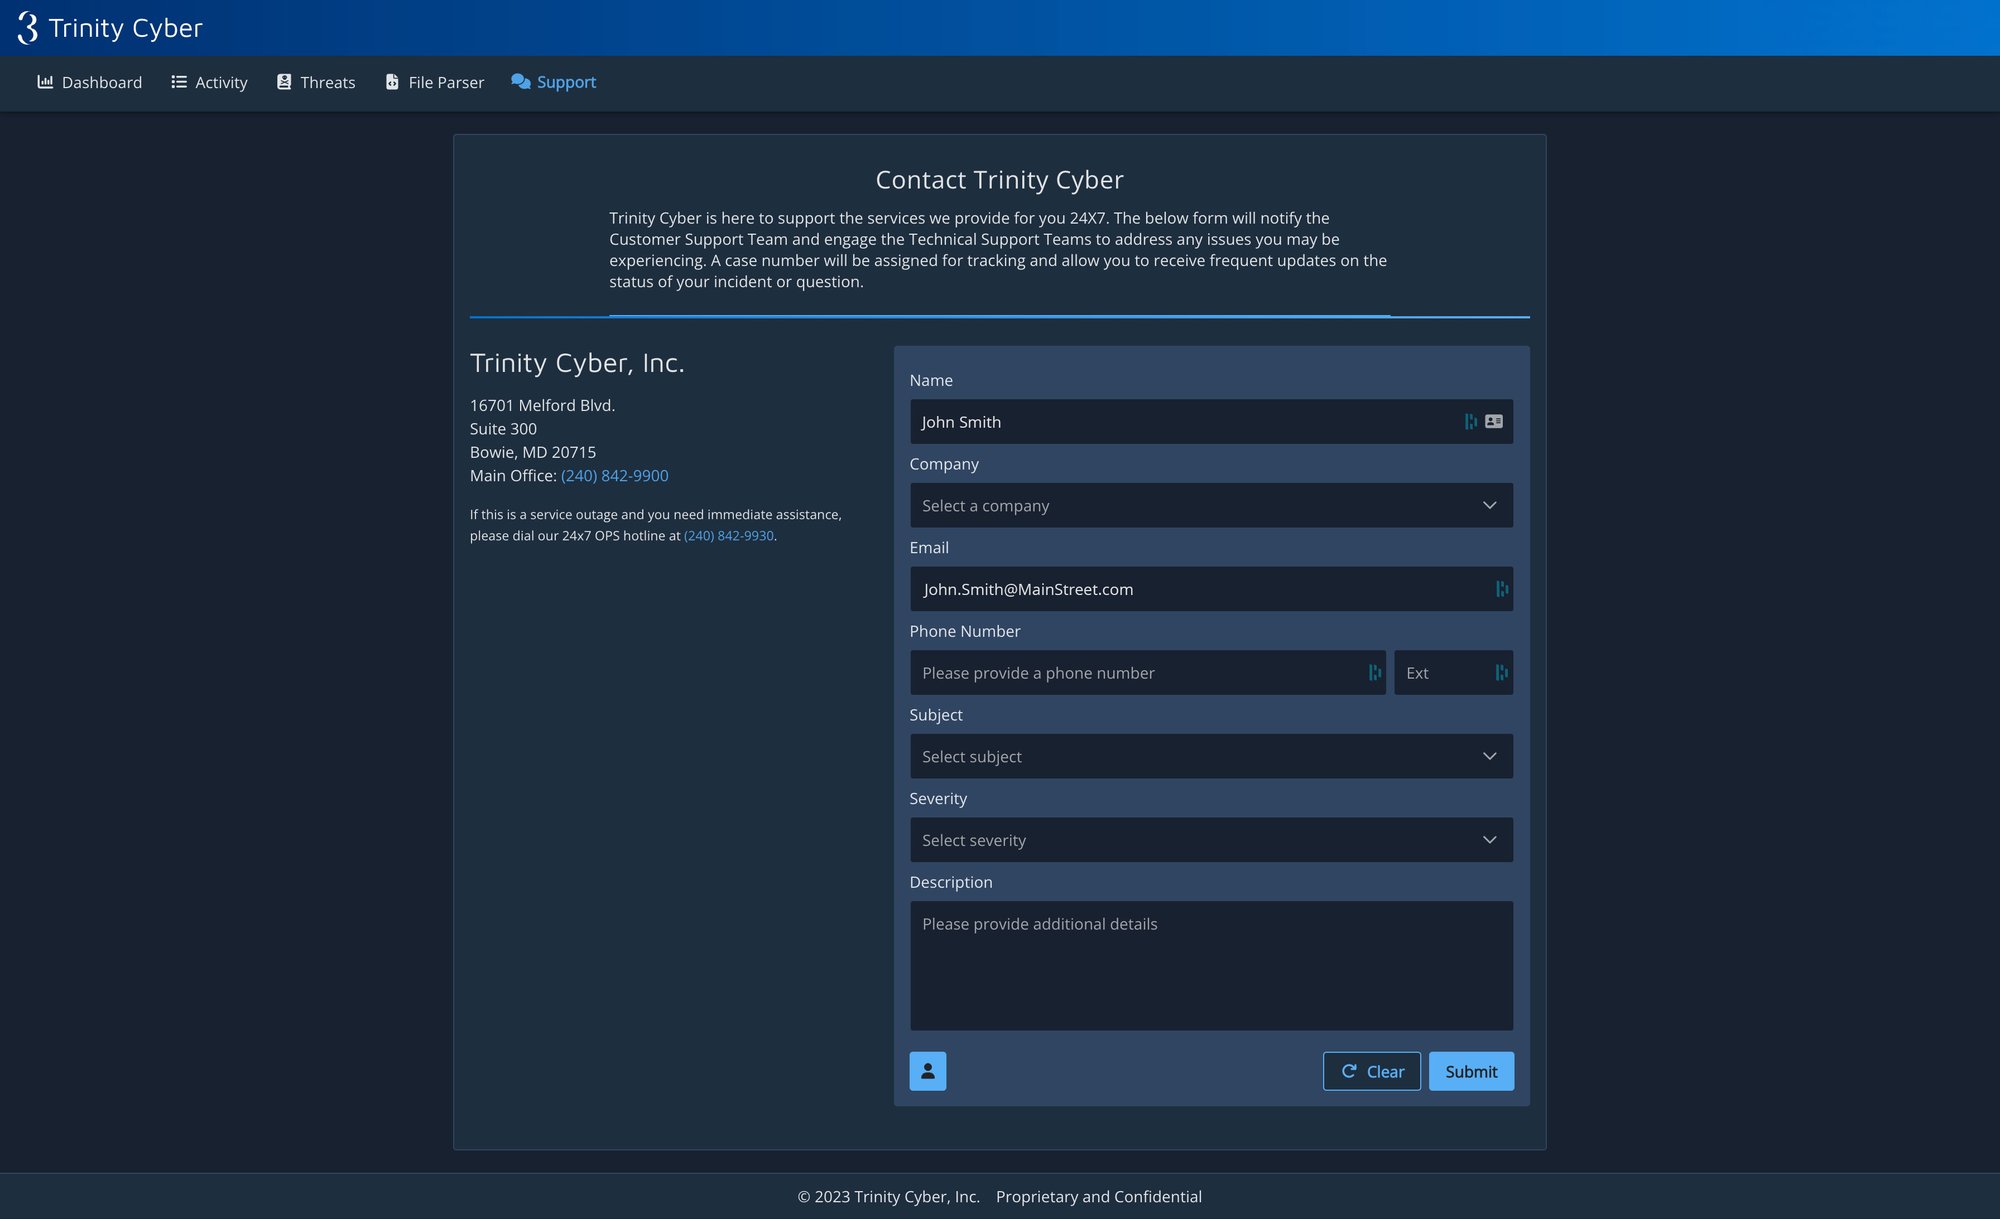Image resolution: width=2000 pixels, height=1219 pixels.
Task: Click the Phone Number field label
Action: (965, 631)
